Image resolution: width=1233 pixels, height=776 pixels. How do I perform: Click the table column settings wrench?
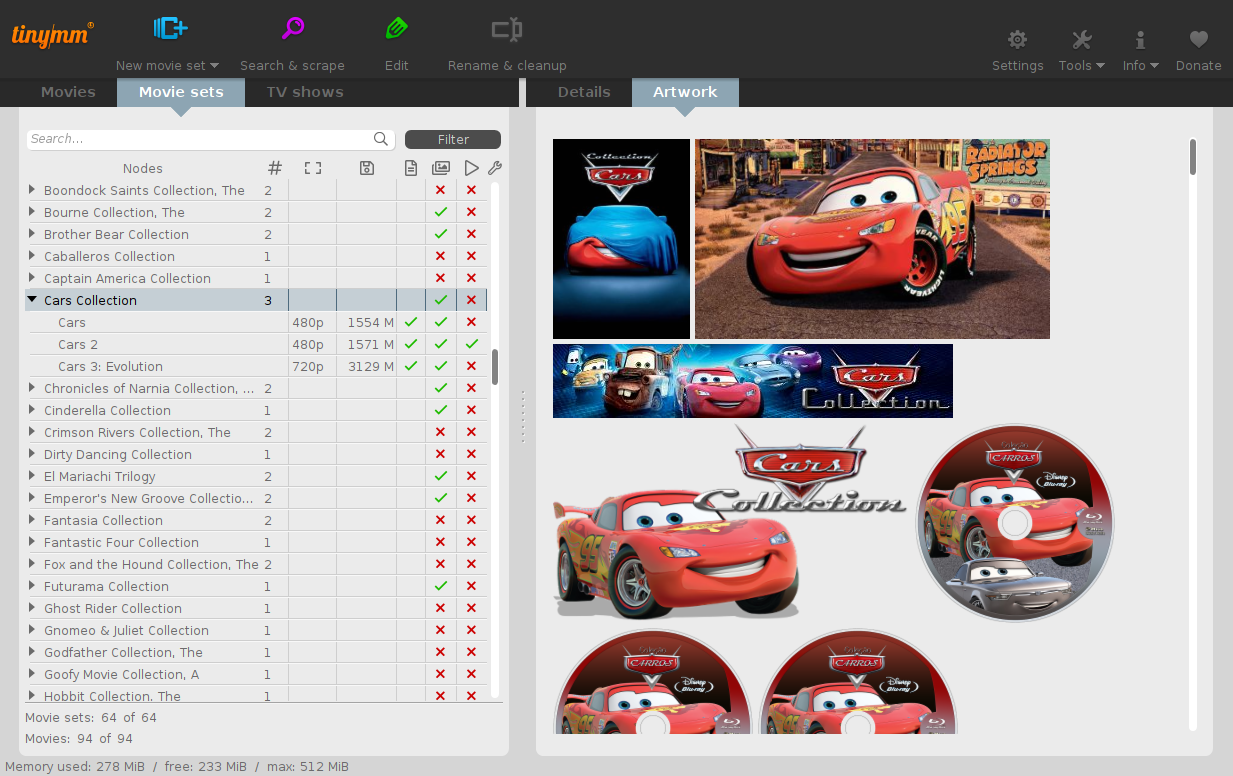pyautogui.click(x=494, y=168)
